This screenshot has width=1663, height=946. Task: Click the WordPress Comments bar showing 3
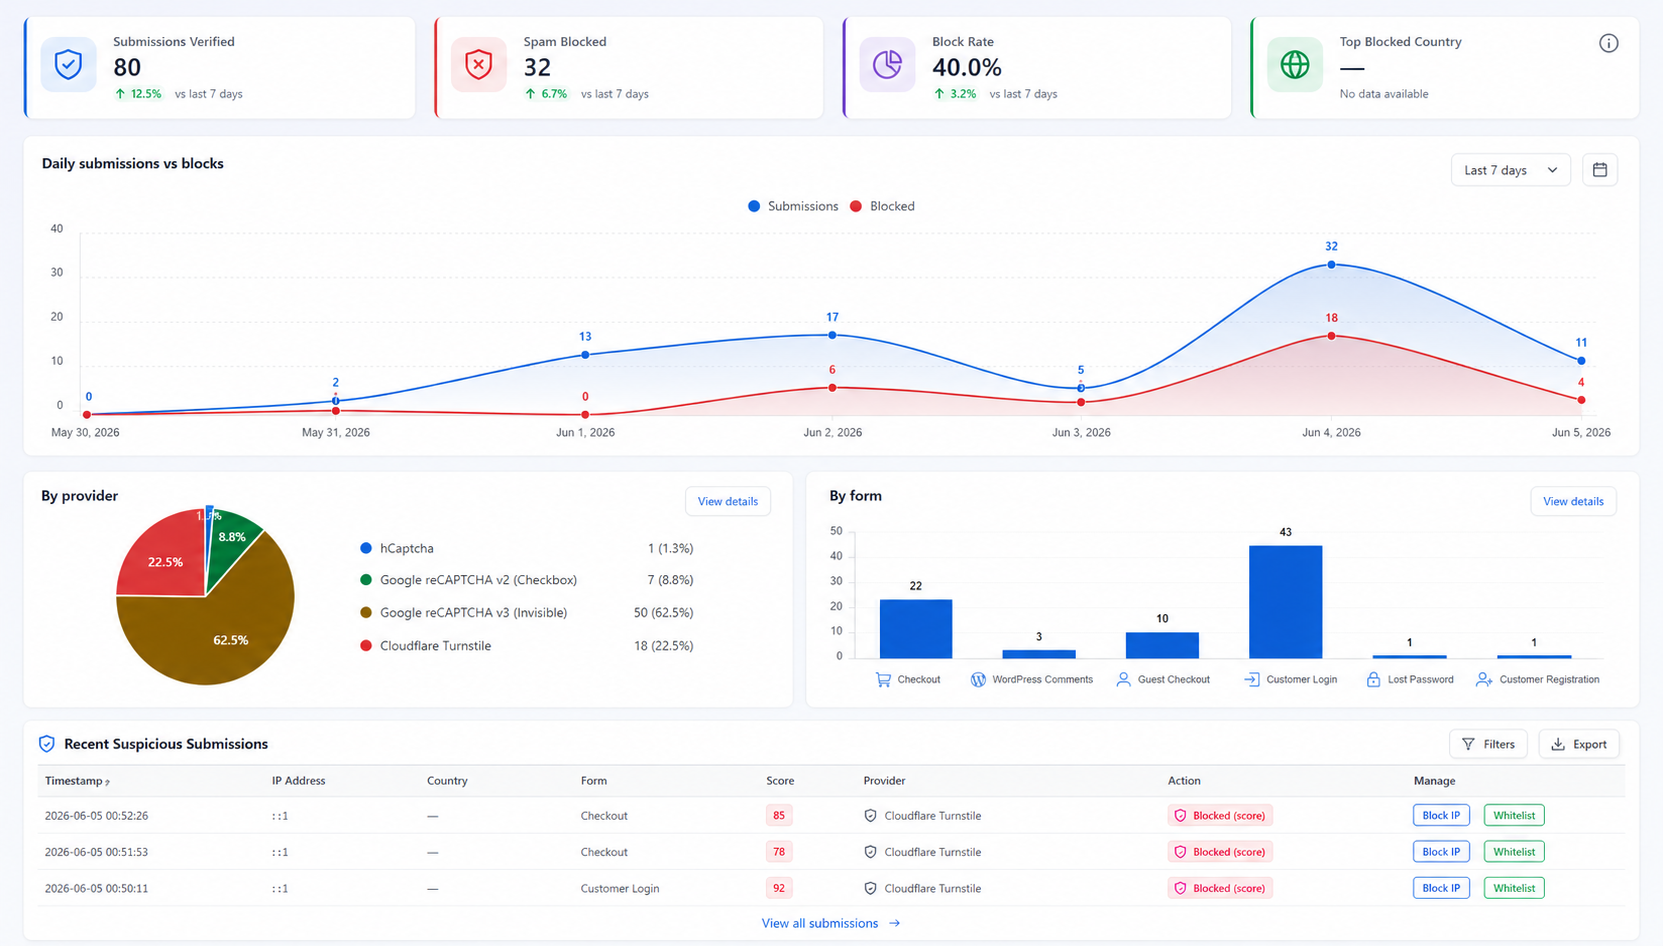point(1039,654)
